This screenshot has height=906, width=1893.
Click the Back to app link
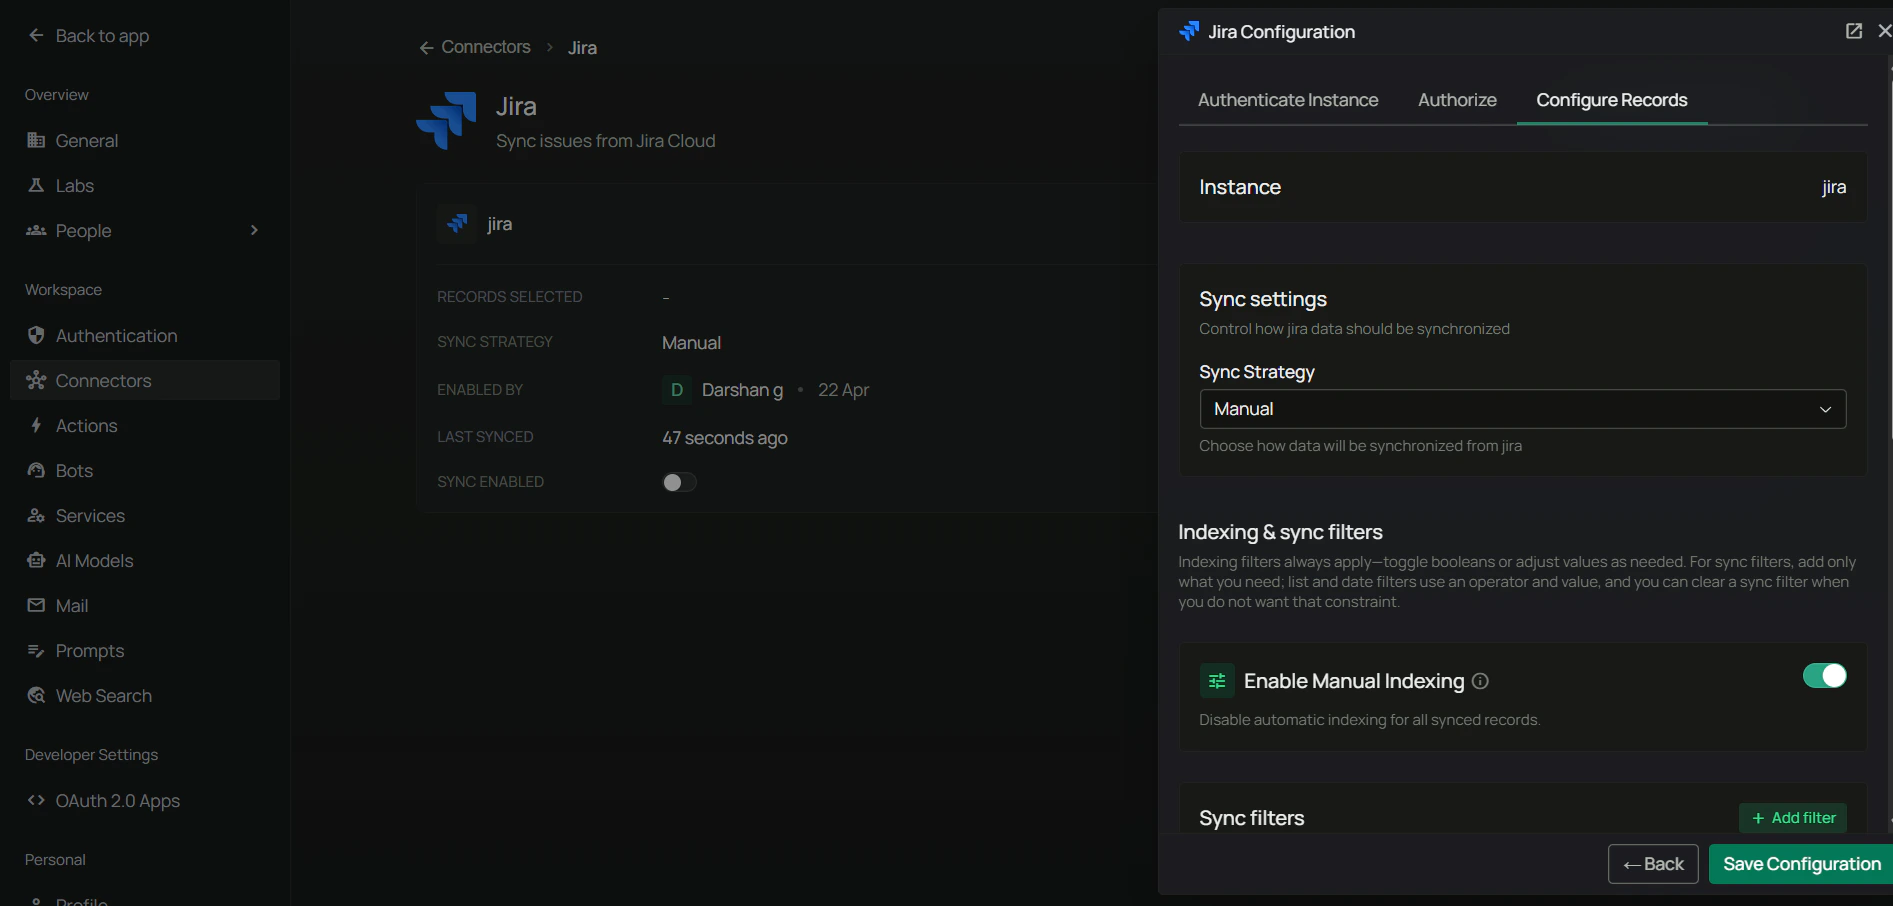[89, 35]
